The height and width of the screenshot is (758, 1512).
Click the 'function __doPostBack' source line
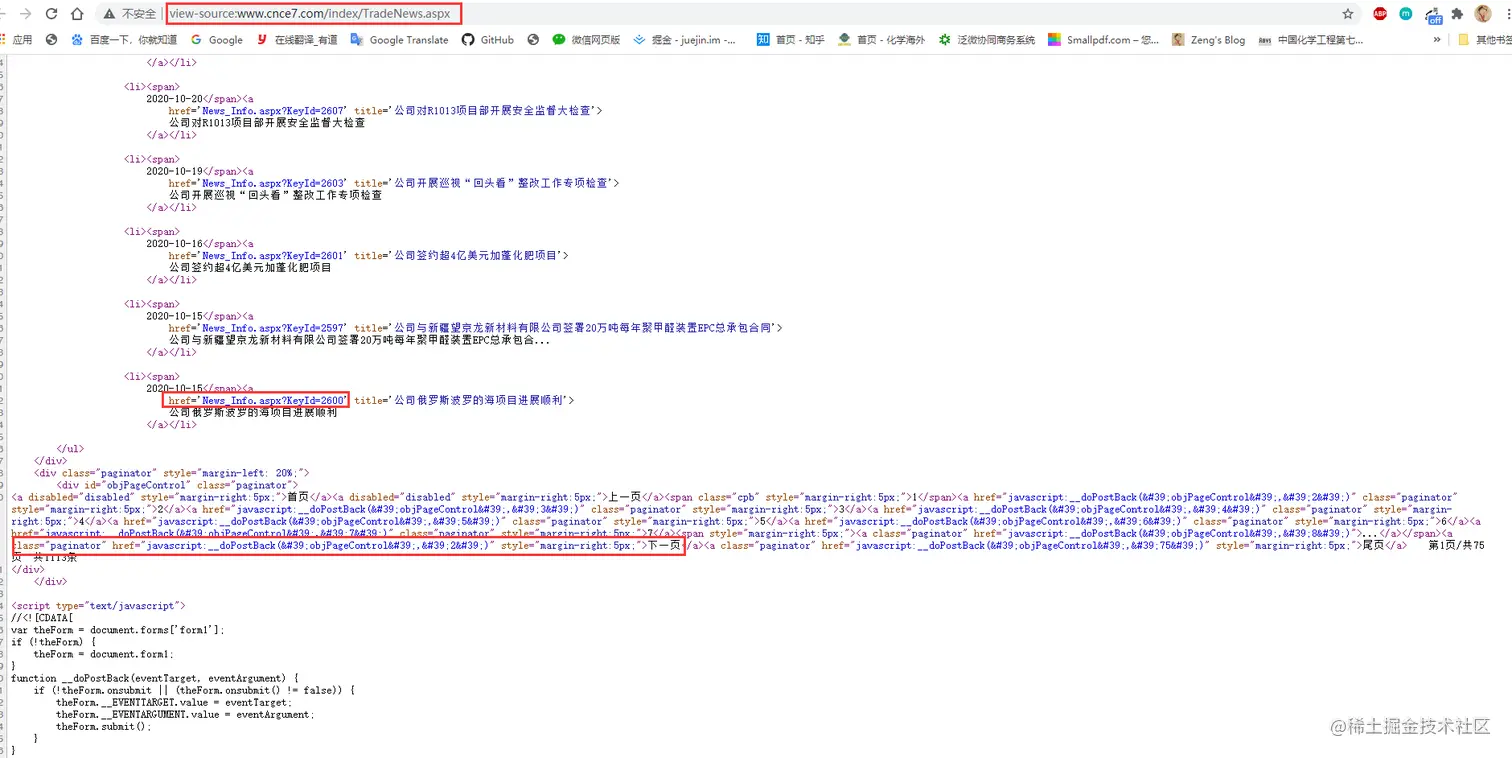(x=154, y=678)
